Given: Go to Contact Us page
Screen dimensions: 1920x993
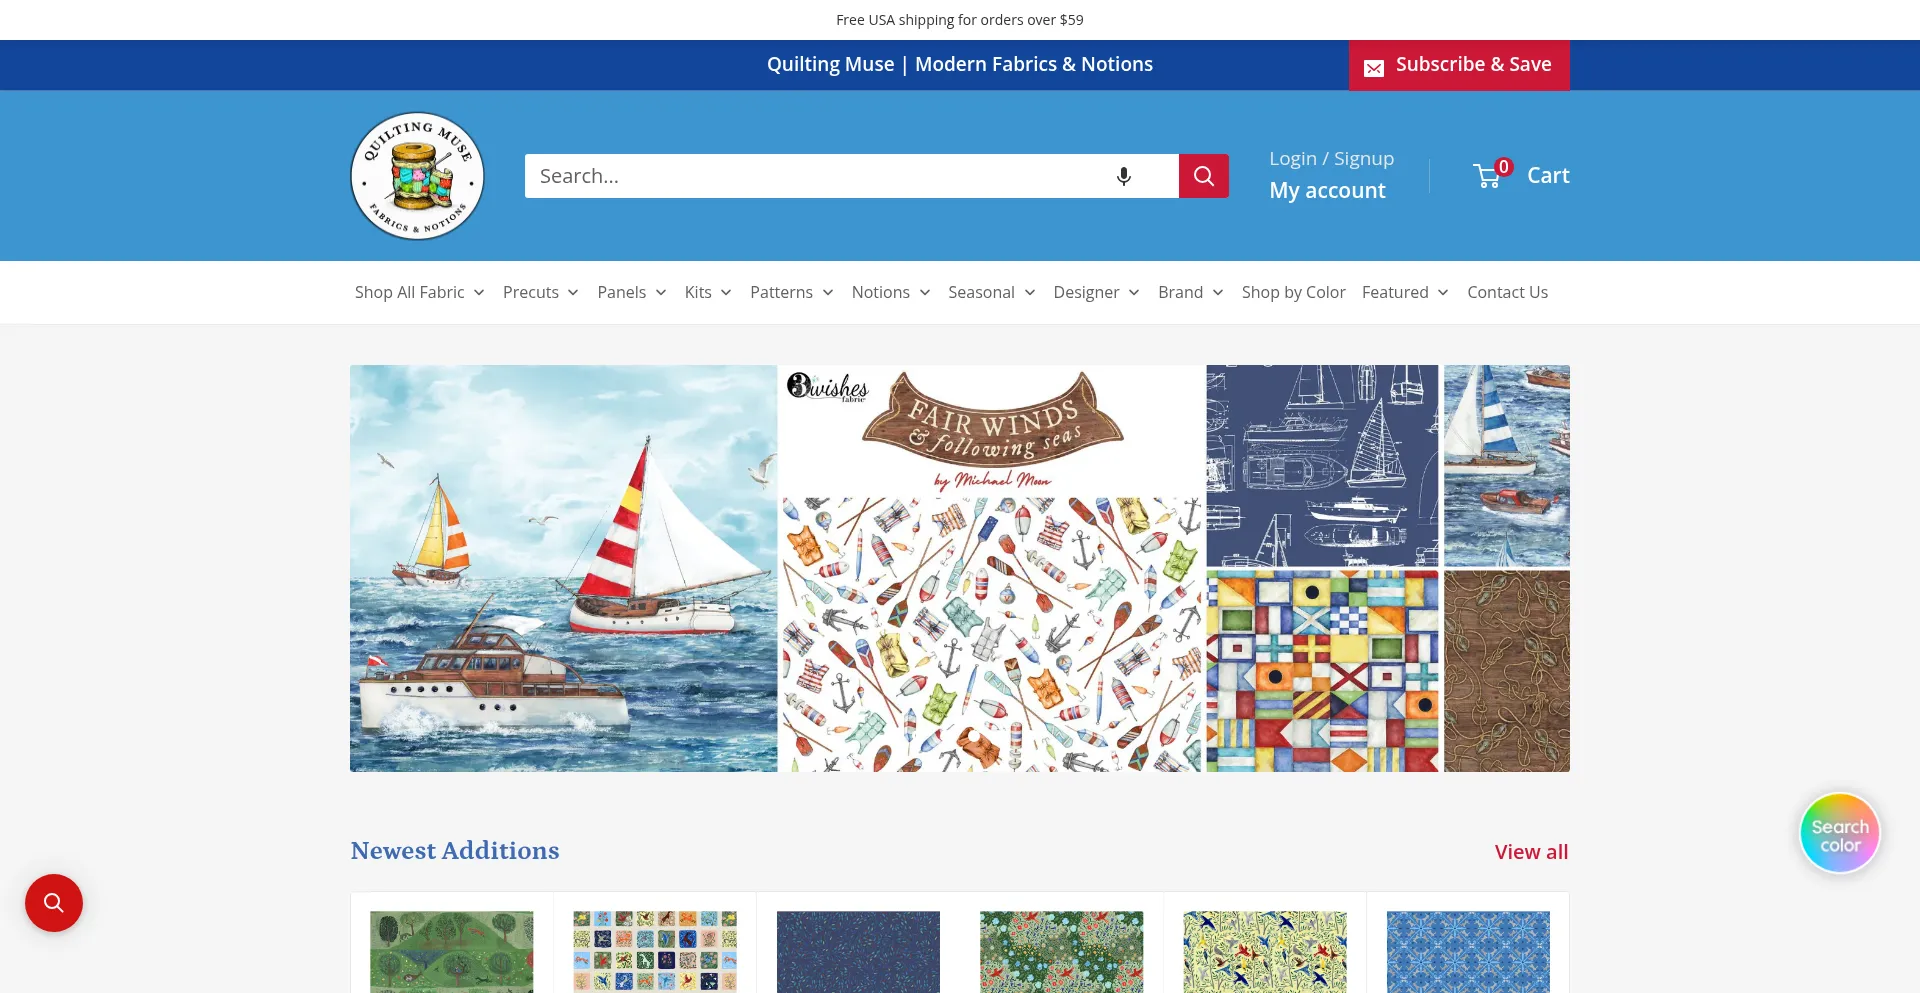Looking at the screenshot, I should pos(1507,292).
